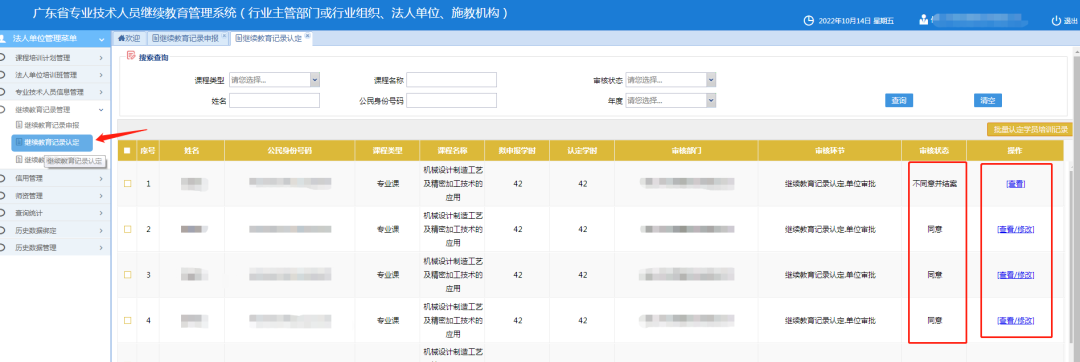Click 退出 to log out
The height and width of the screenshot is (362, 1080).
click(x=1071, y=21)
